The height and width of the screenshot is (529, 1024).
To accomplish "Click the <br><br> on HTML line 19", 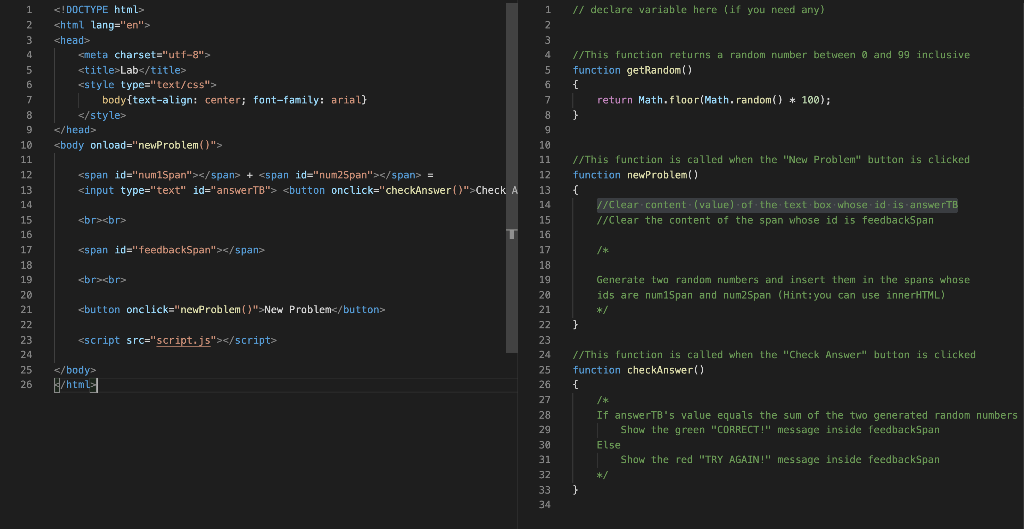I will coord(102,280).
